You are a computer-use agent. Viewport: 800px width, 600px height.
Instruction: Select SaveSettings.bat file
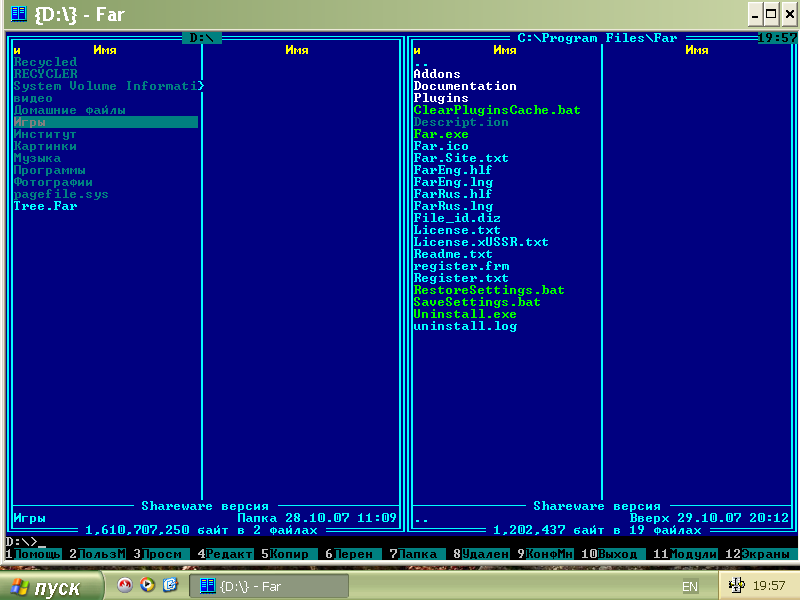477,302
